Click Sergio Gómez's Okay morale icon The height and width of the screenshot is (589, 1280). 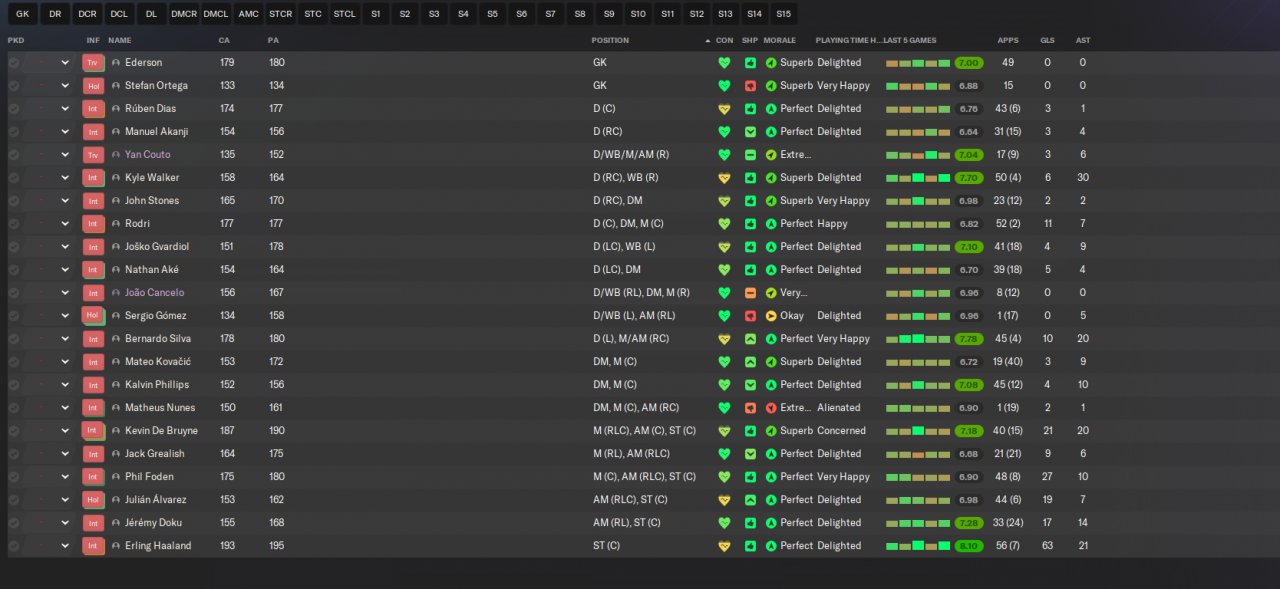click(770, 315)
